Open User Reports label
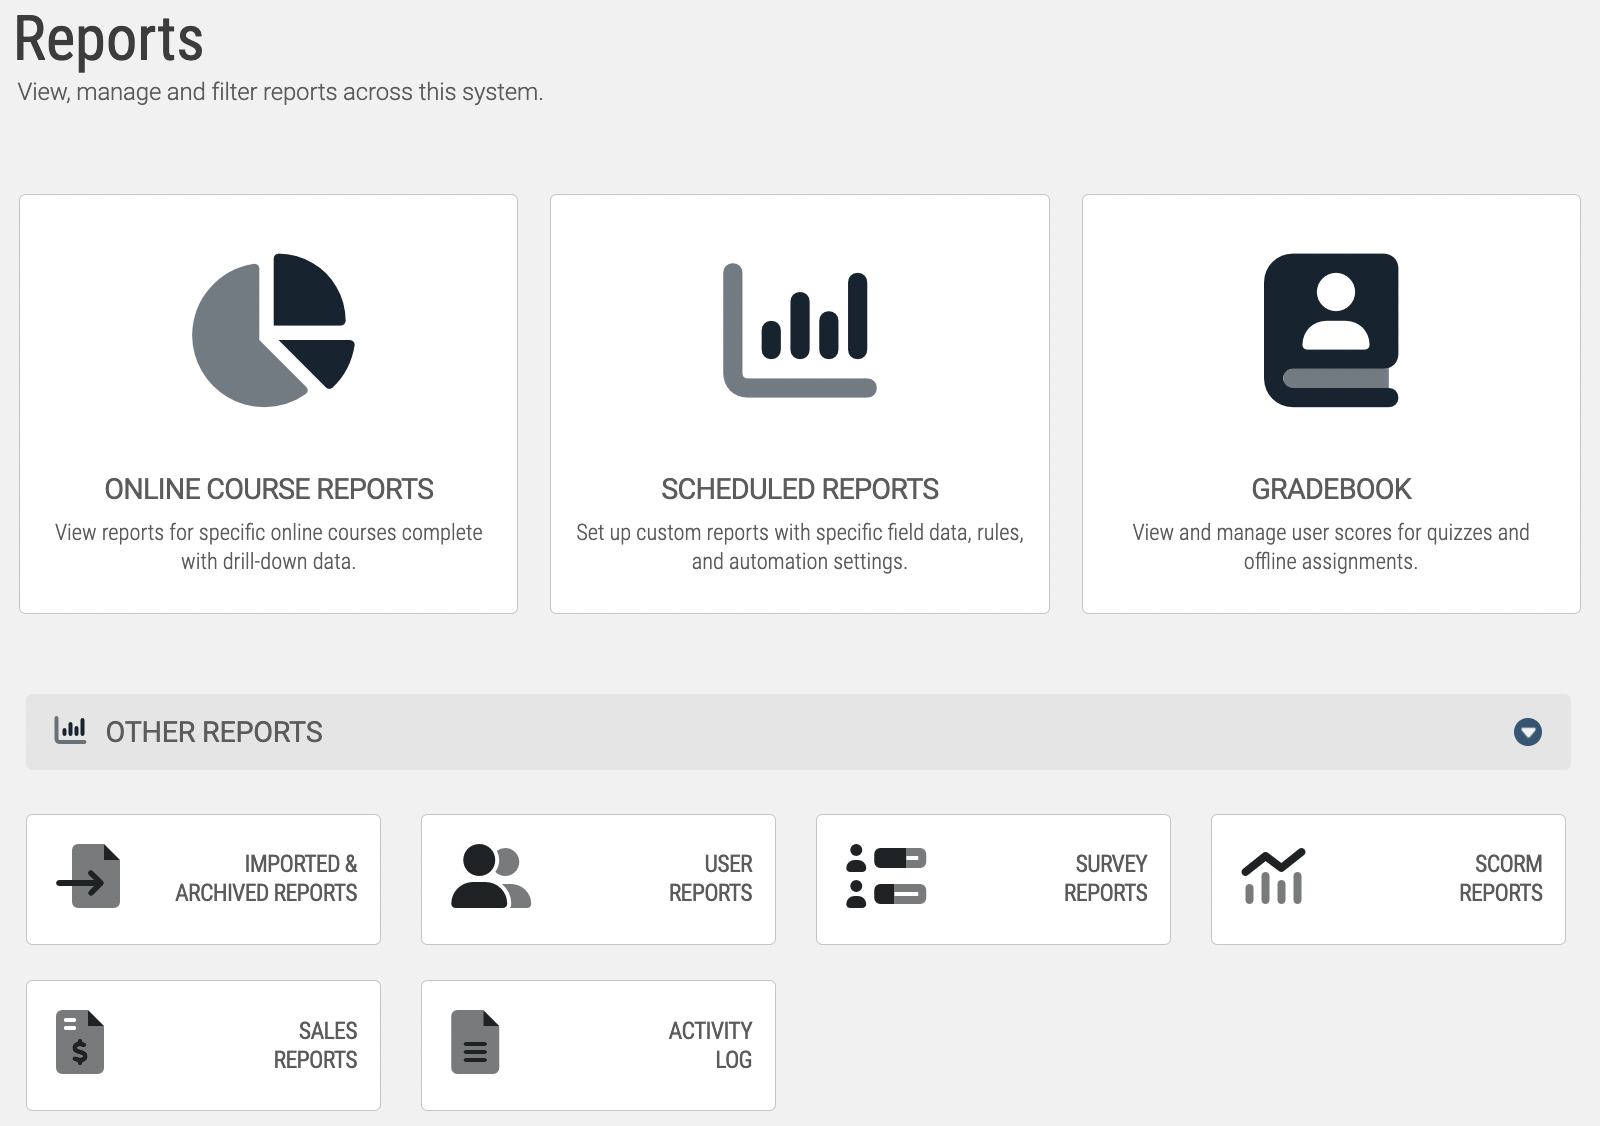The image size is (1600, 1126). coord(710,878)
